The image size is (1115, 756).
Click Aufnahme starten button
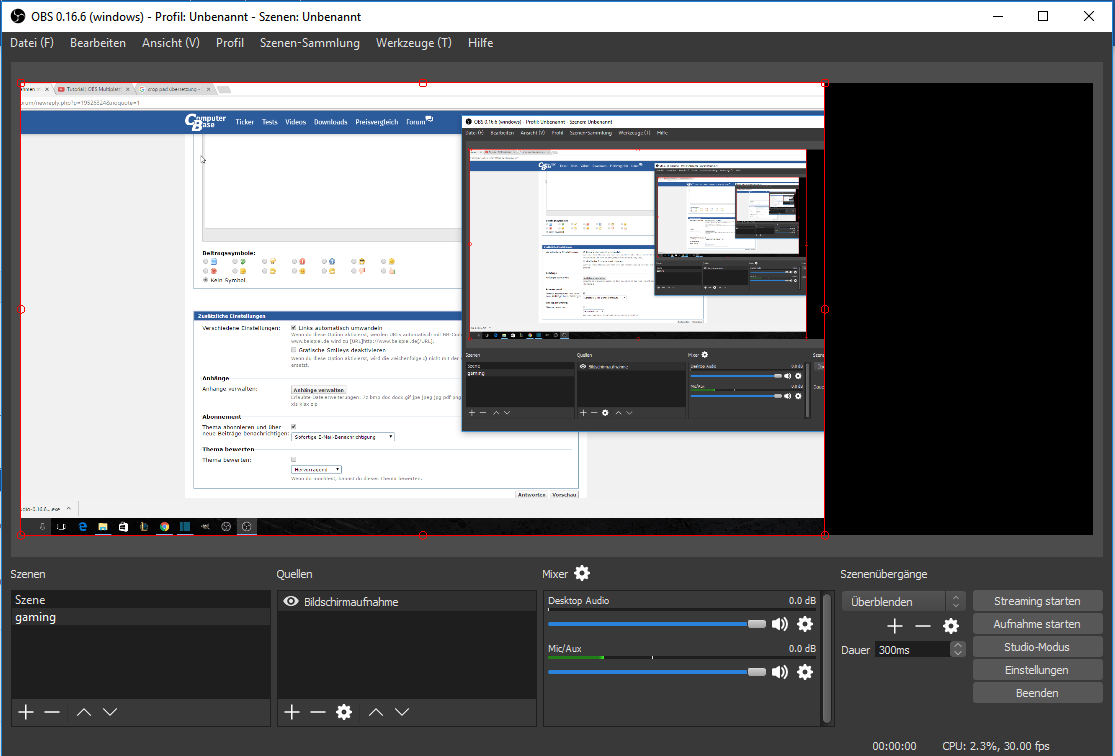[x=1037, y=624]
